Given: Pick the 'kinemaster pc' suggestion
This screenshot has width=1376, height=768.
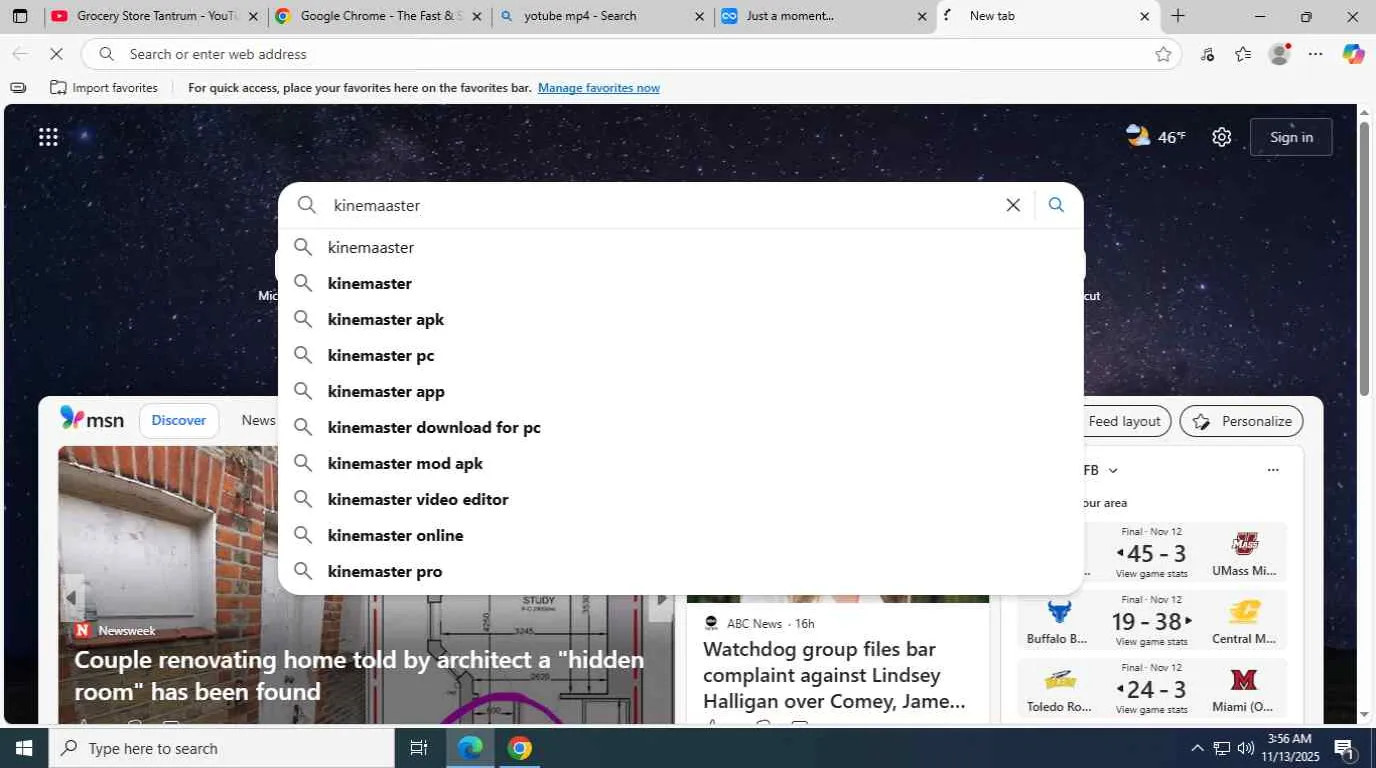Looking at the screenshot, I should pos(681,355).
